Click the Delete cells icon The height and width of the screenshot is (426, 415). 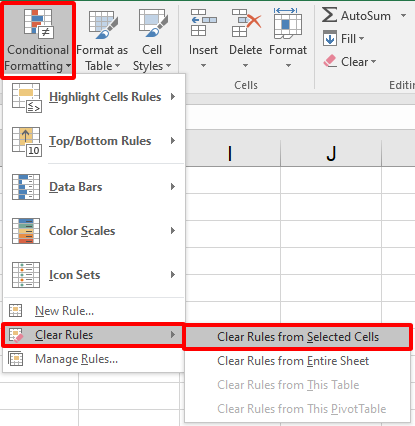point(246,23)
